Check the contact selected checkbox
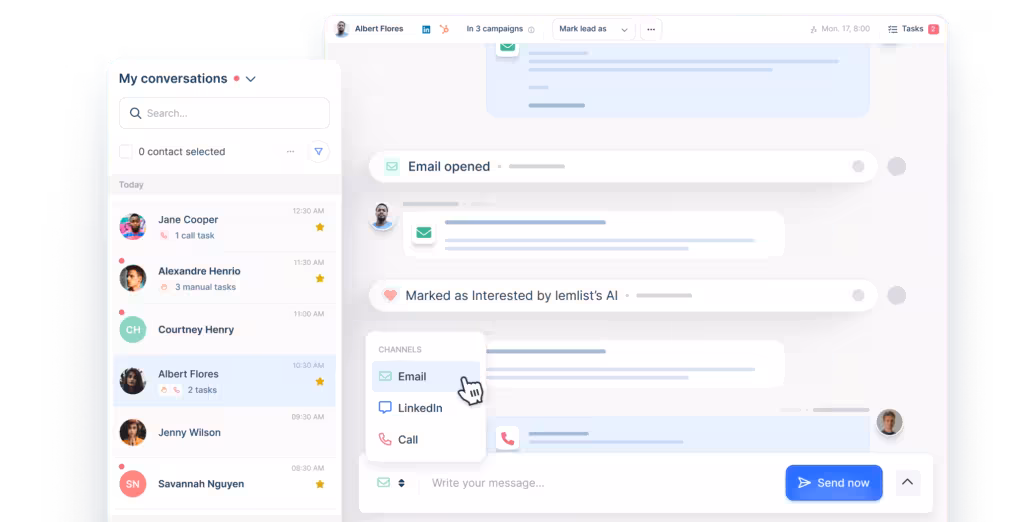The width and height of the screenshot is (1024, 522). point(126,152)
